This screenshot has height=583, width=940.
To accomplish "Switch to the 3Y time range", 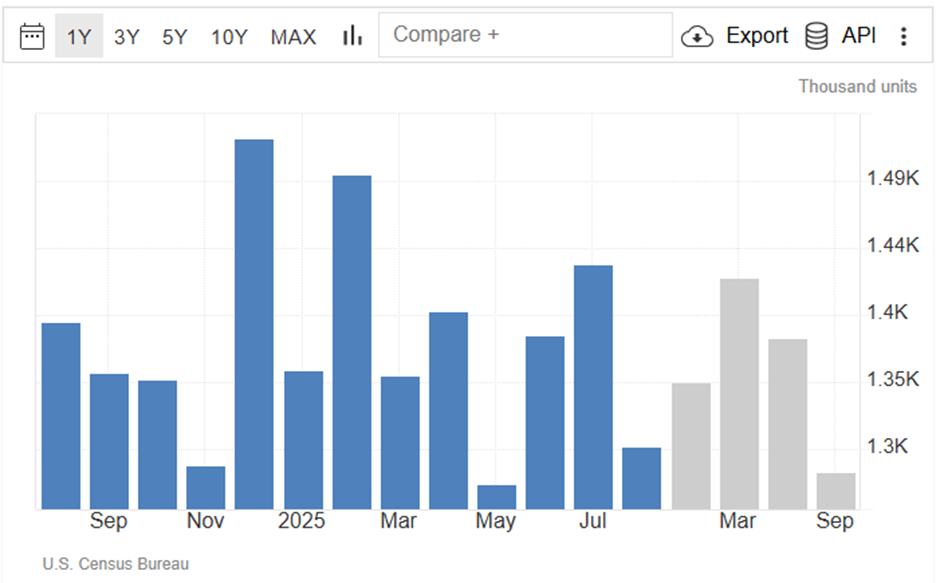I will 127,37.
